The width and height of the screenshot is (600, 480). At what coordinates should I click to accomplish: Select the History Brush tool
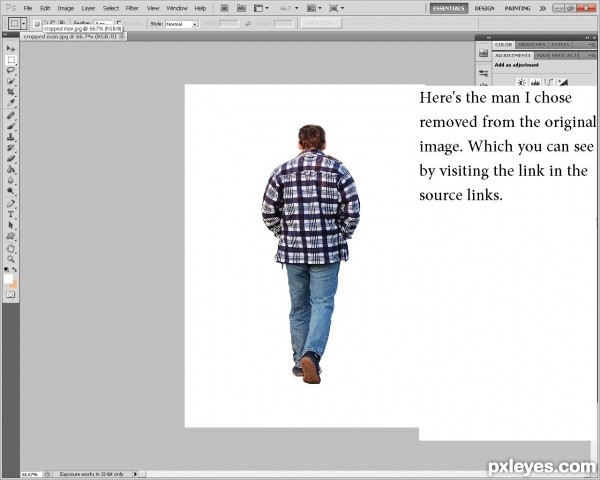11,148
